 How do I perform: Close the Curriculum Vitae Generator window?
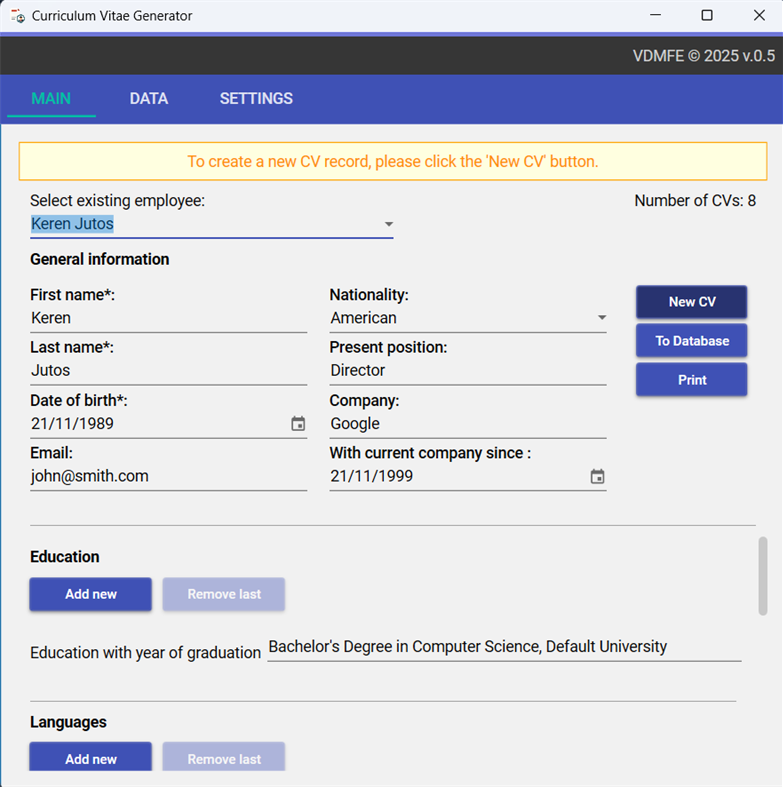(759, 16)
